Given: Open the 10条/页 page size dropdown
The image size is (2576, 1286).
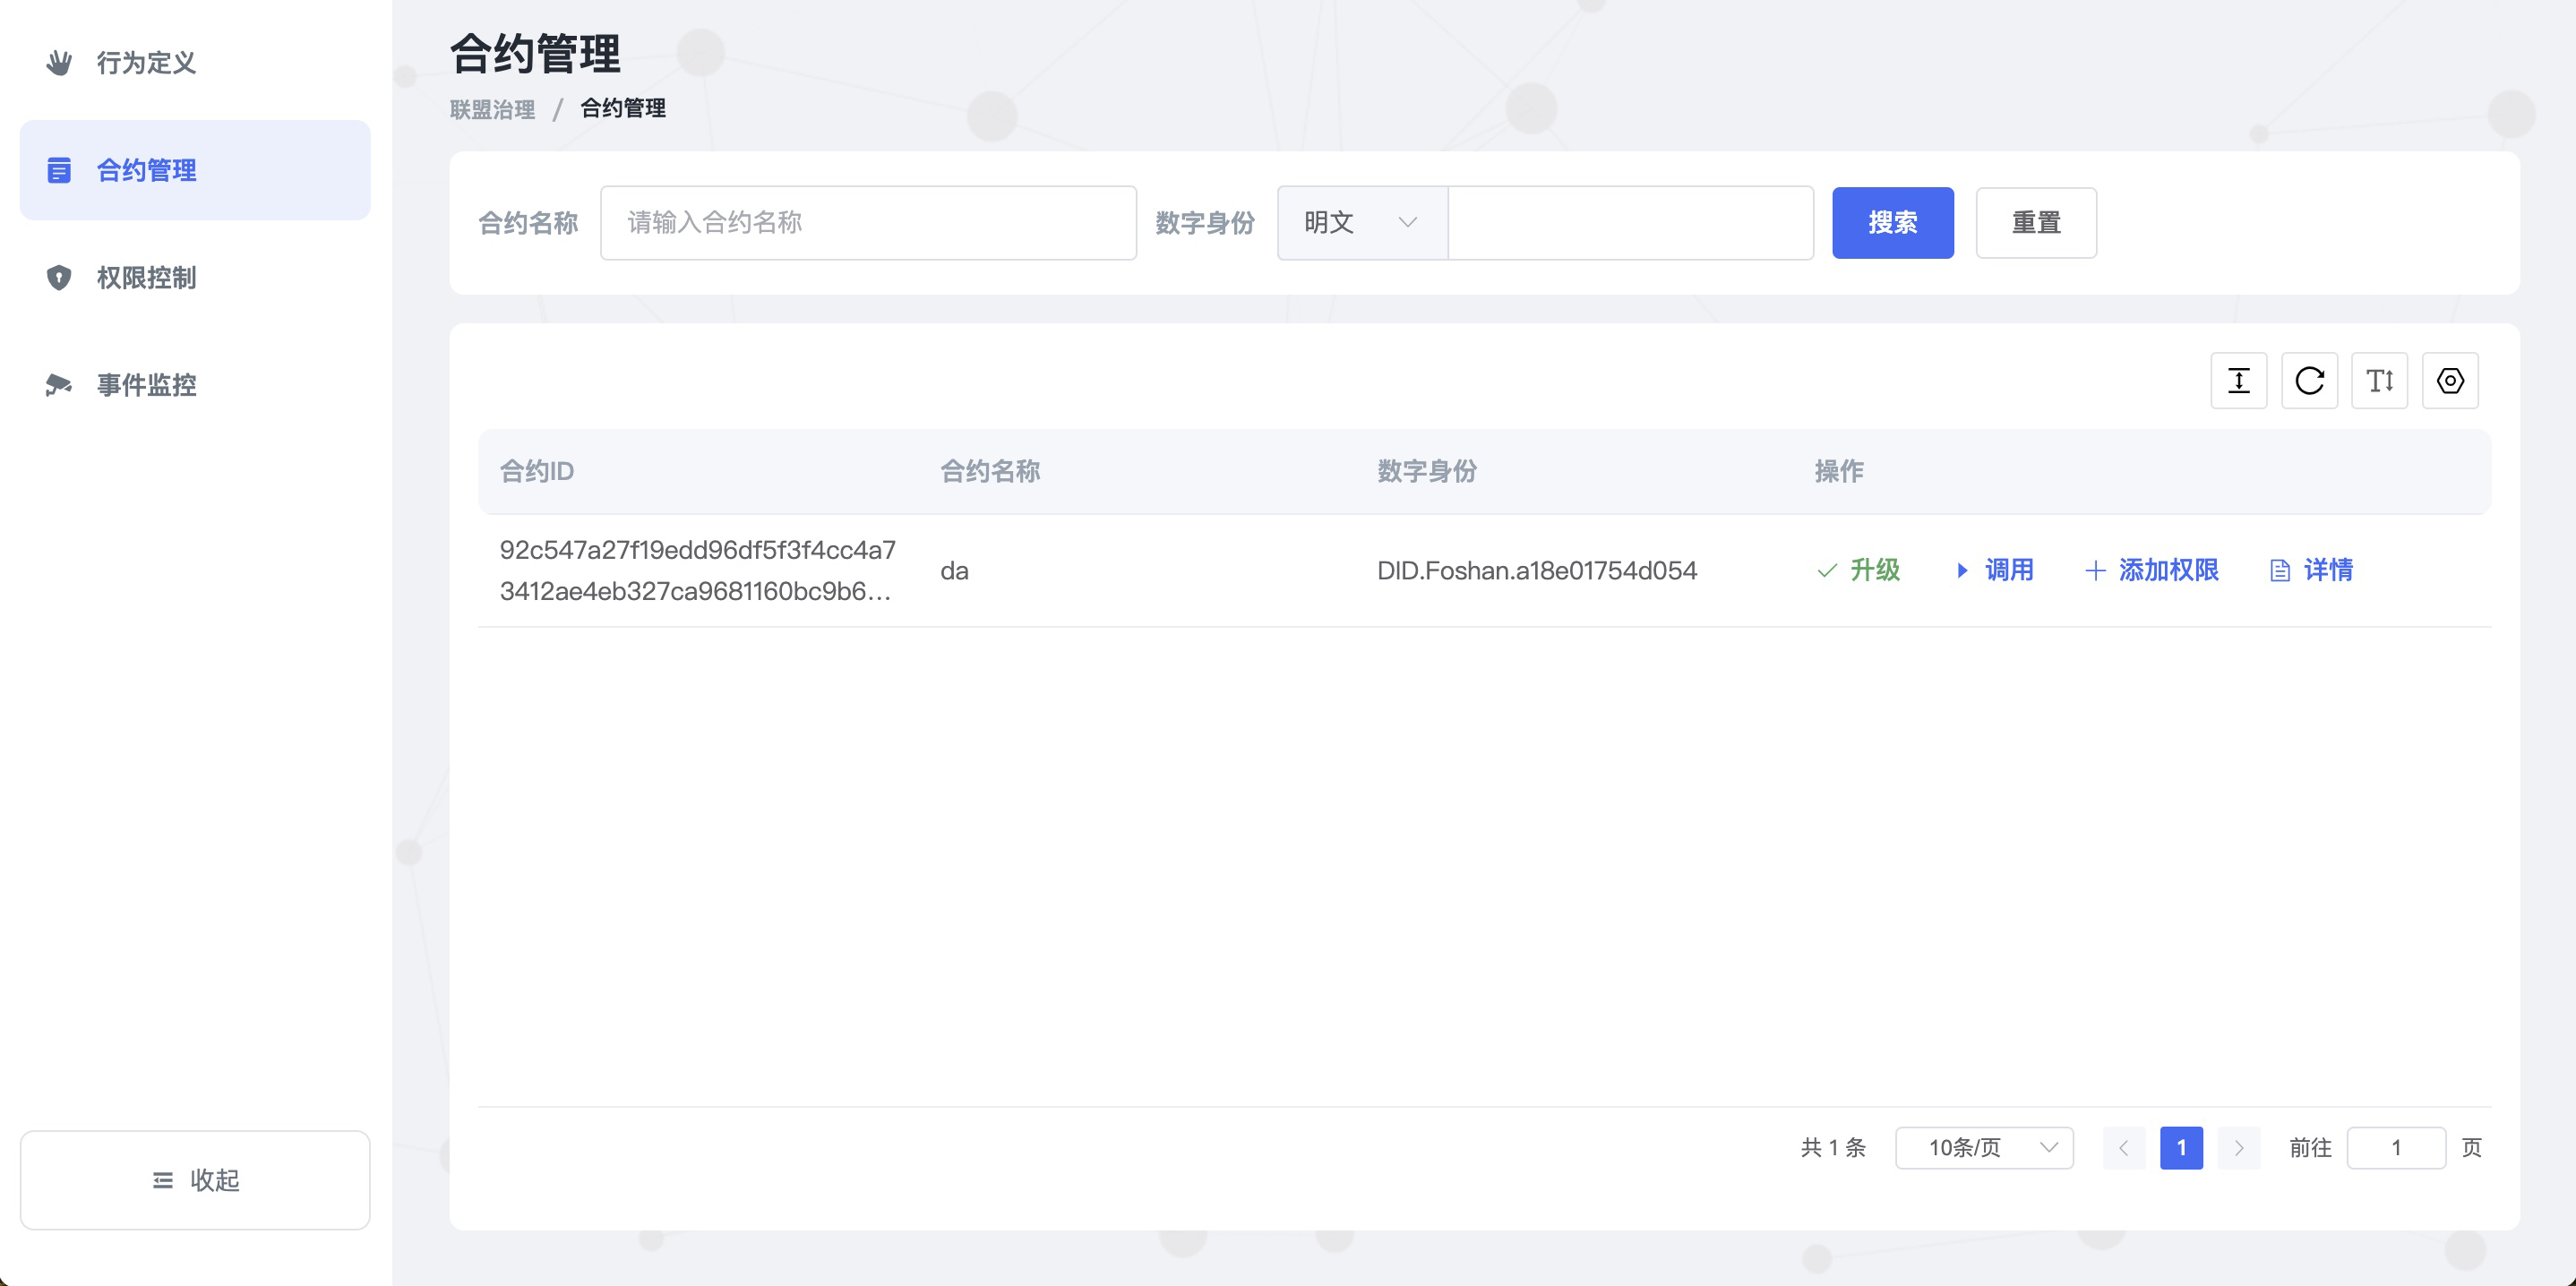Looking at the screenshot, I should tap(1984, 1147).
